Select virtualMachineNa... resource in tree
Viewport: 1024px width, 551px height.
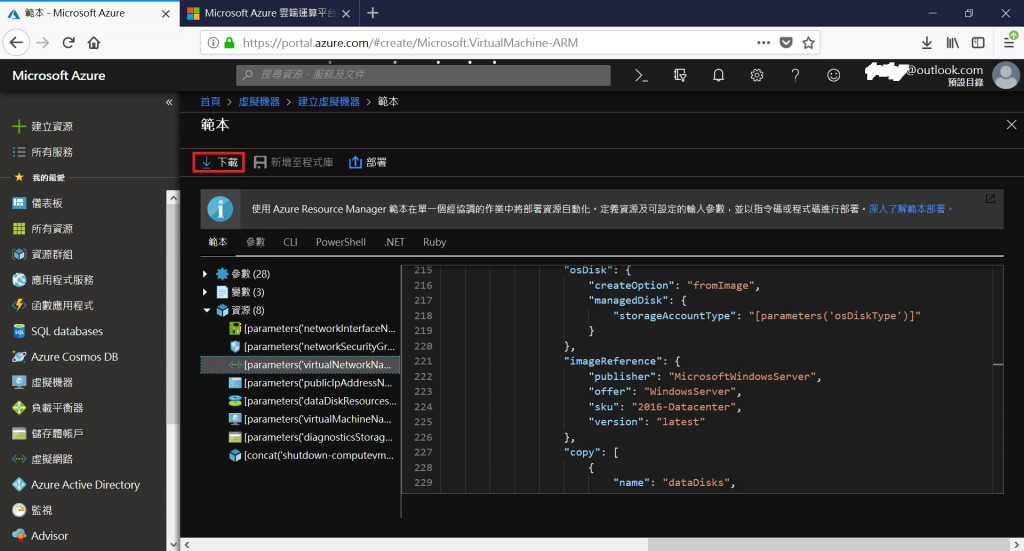click(x=312, y=419)
